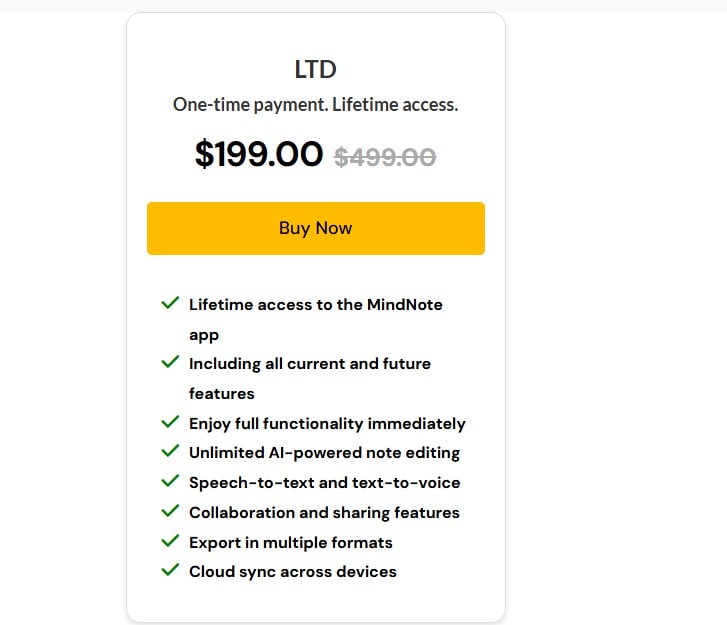The image size is (727, 625).
Task: Click the Unlimited AI-powered note editing text
Action: click(324, 453)
